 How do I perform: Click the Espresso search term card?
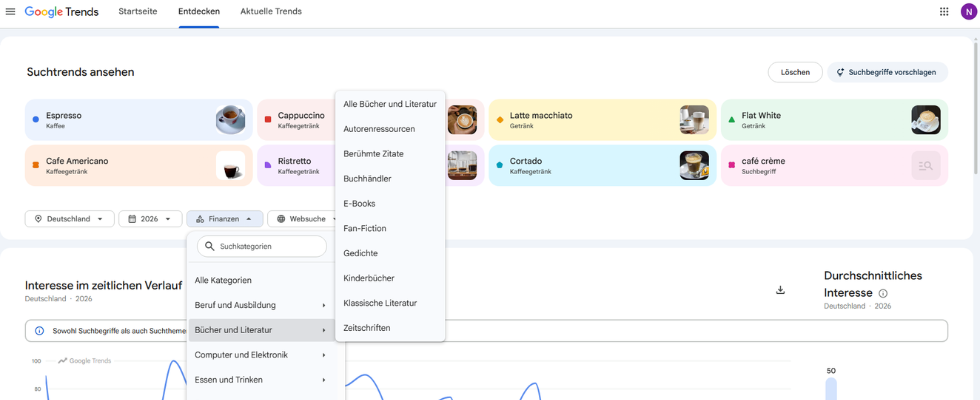139,119
